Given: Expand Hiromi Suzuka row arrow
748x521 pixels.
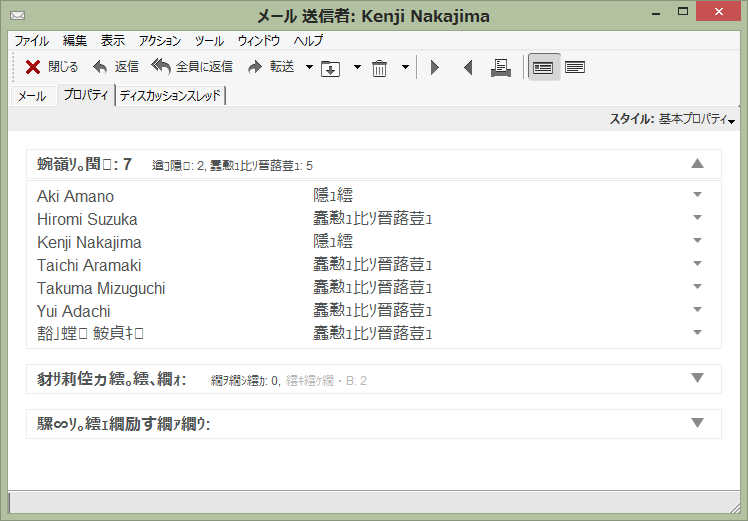Looking at the screenshot, I should 697,218.
